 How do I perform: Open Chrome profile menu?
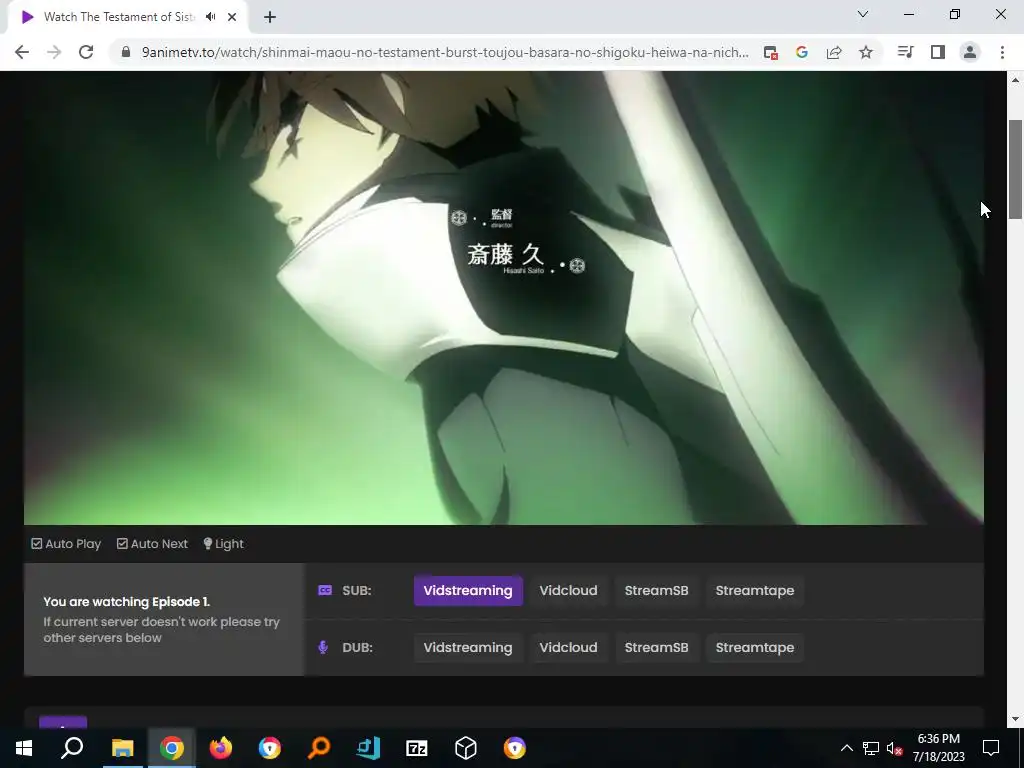(970, 52)
